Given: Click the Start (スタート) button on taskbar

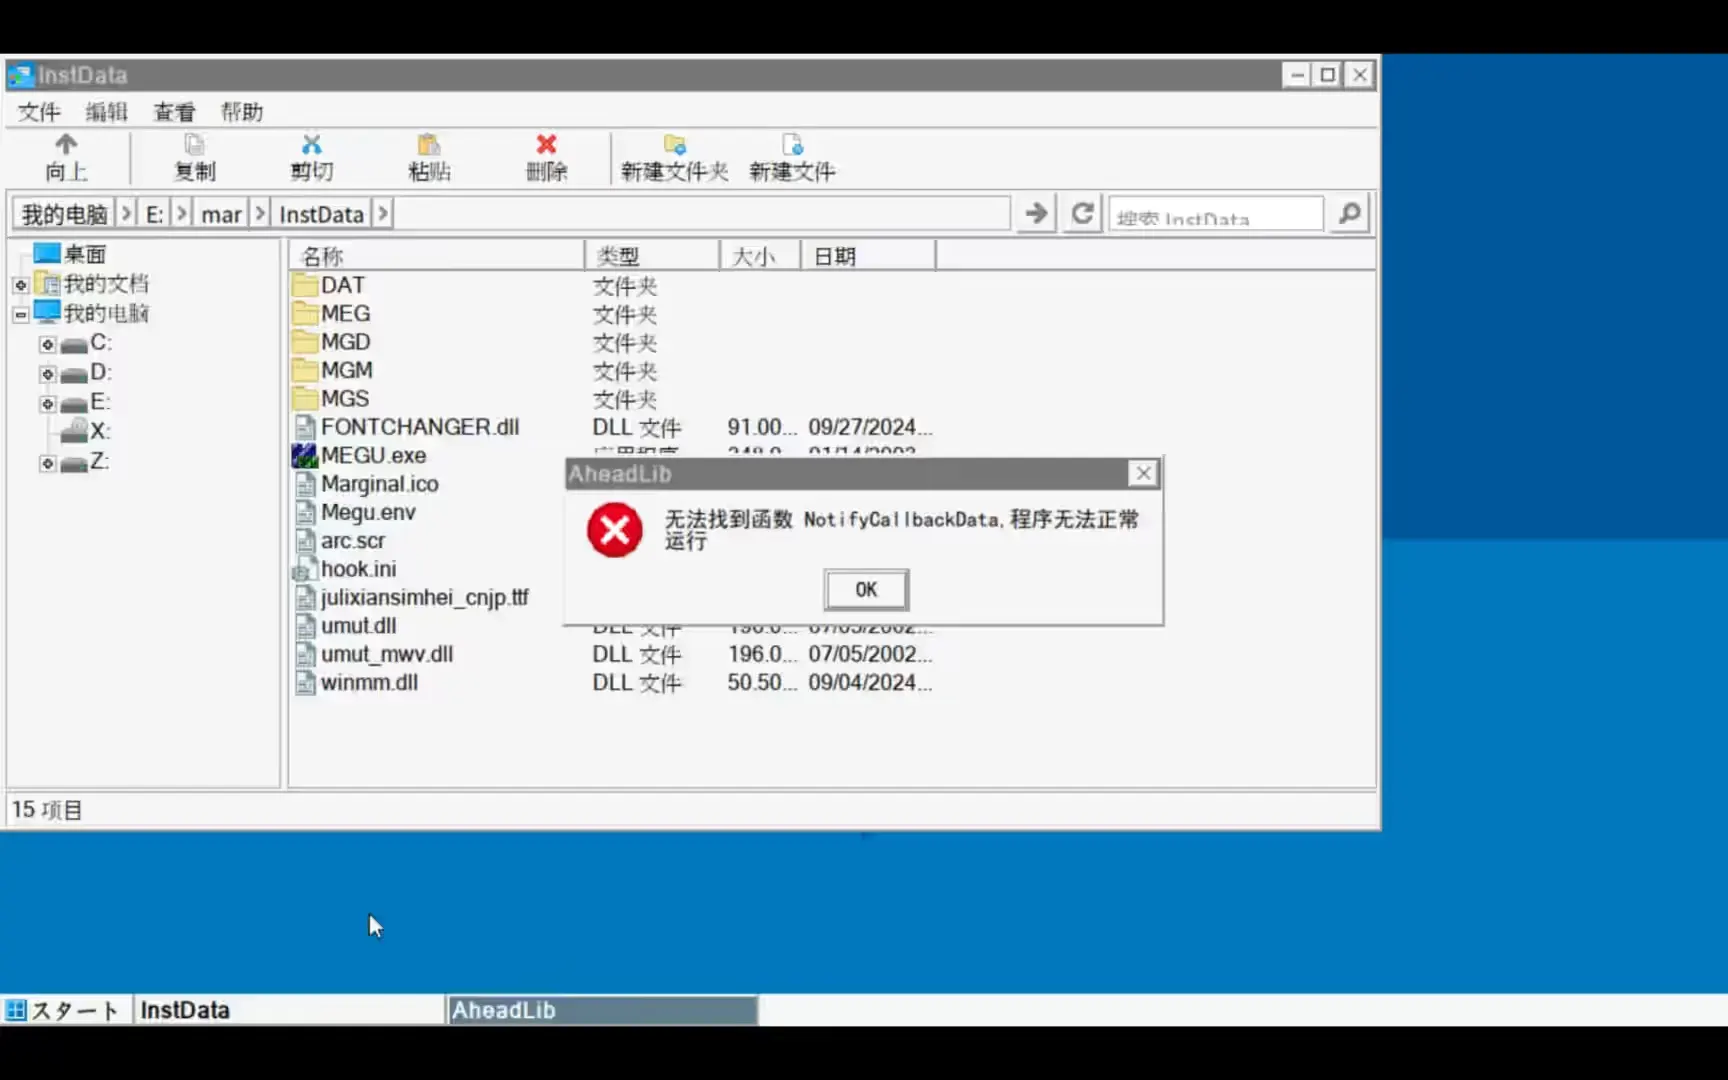Looking at the screenshot, I should (64, 1010).
